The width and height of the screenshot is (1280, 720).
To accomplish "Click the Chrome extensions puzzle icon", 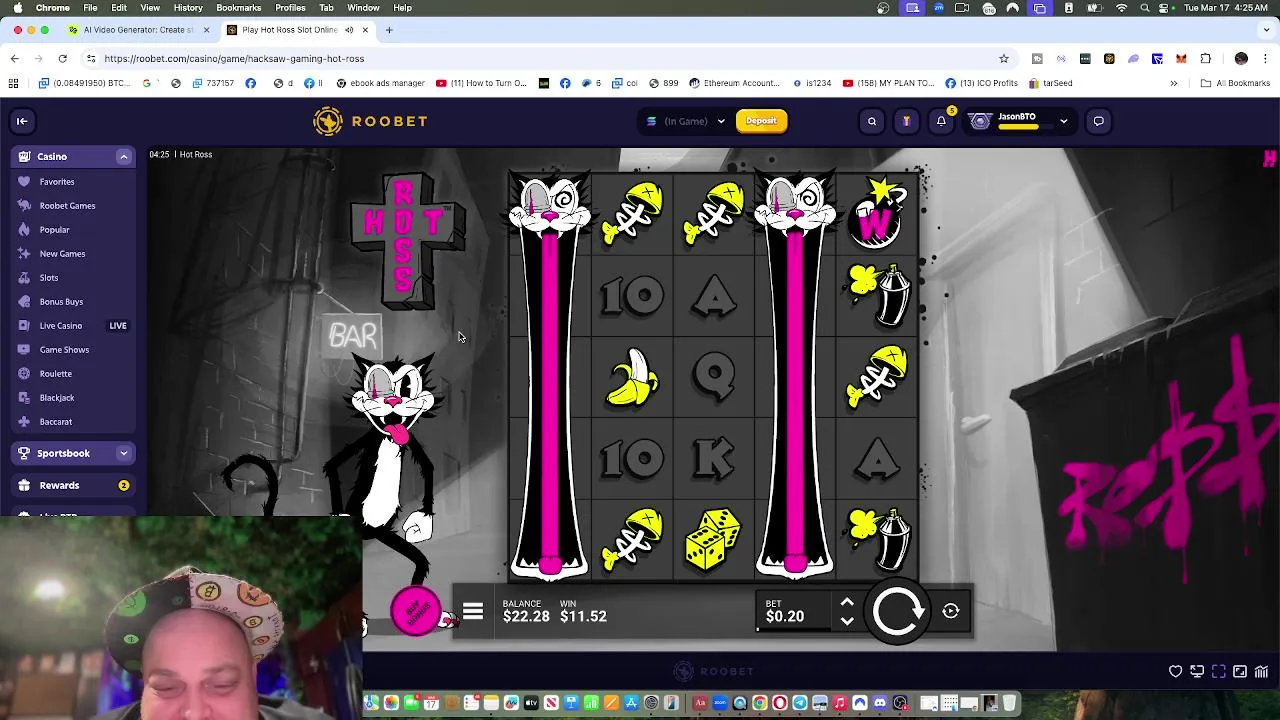I will (1205, 58).
